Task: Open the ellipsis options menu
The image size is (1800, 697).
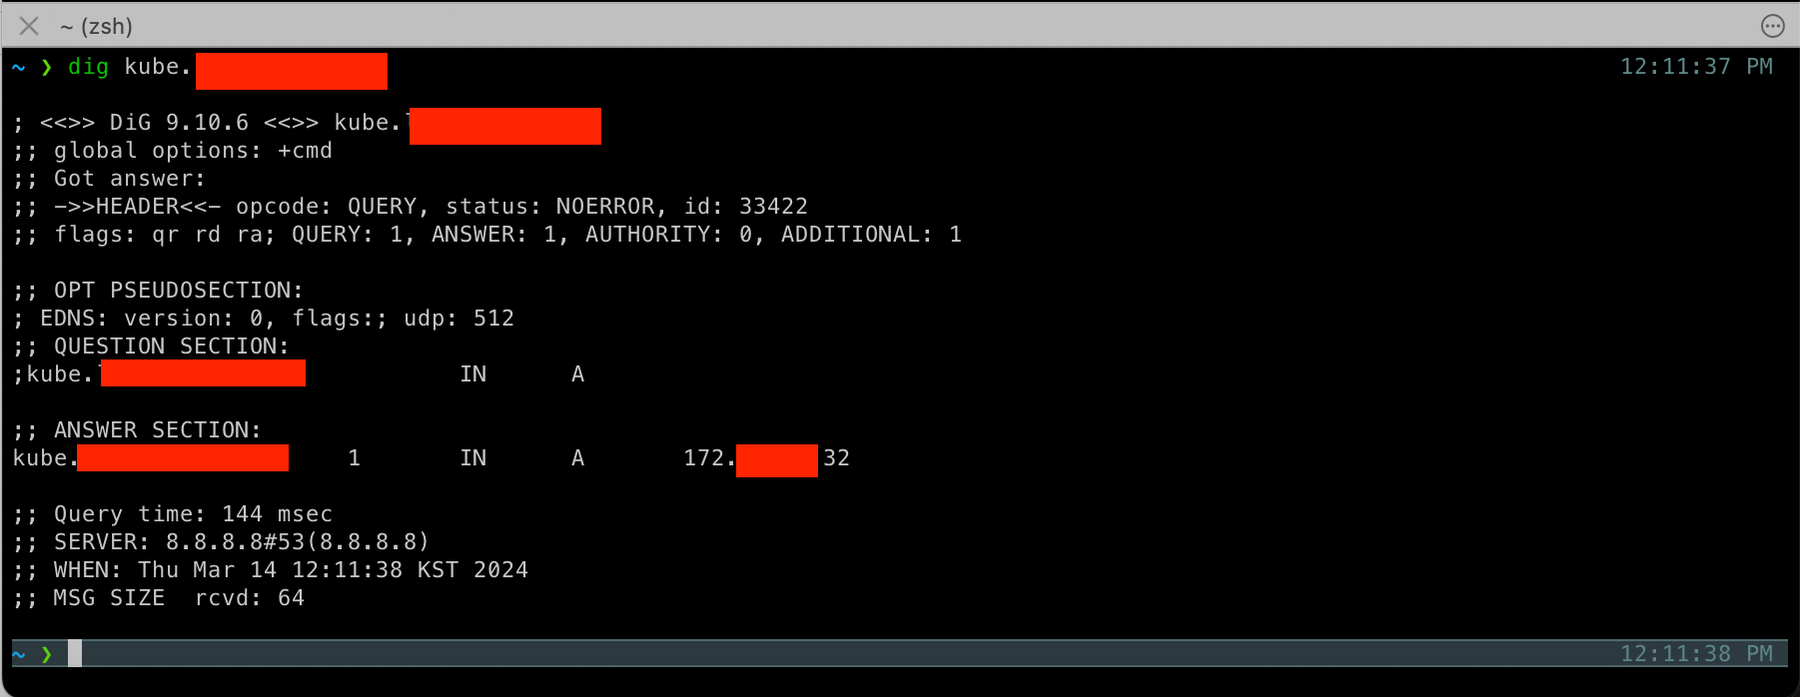Action: point(1772,26)
